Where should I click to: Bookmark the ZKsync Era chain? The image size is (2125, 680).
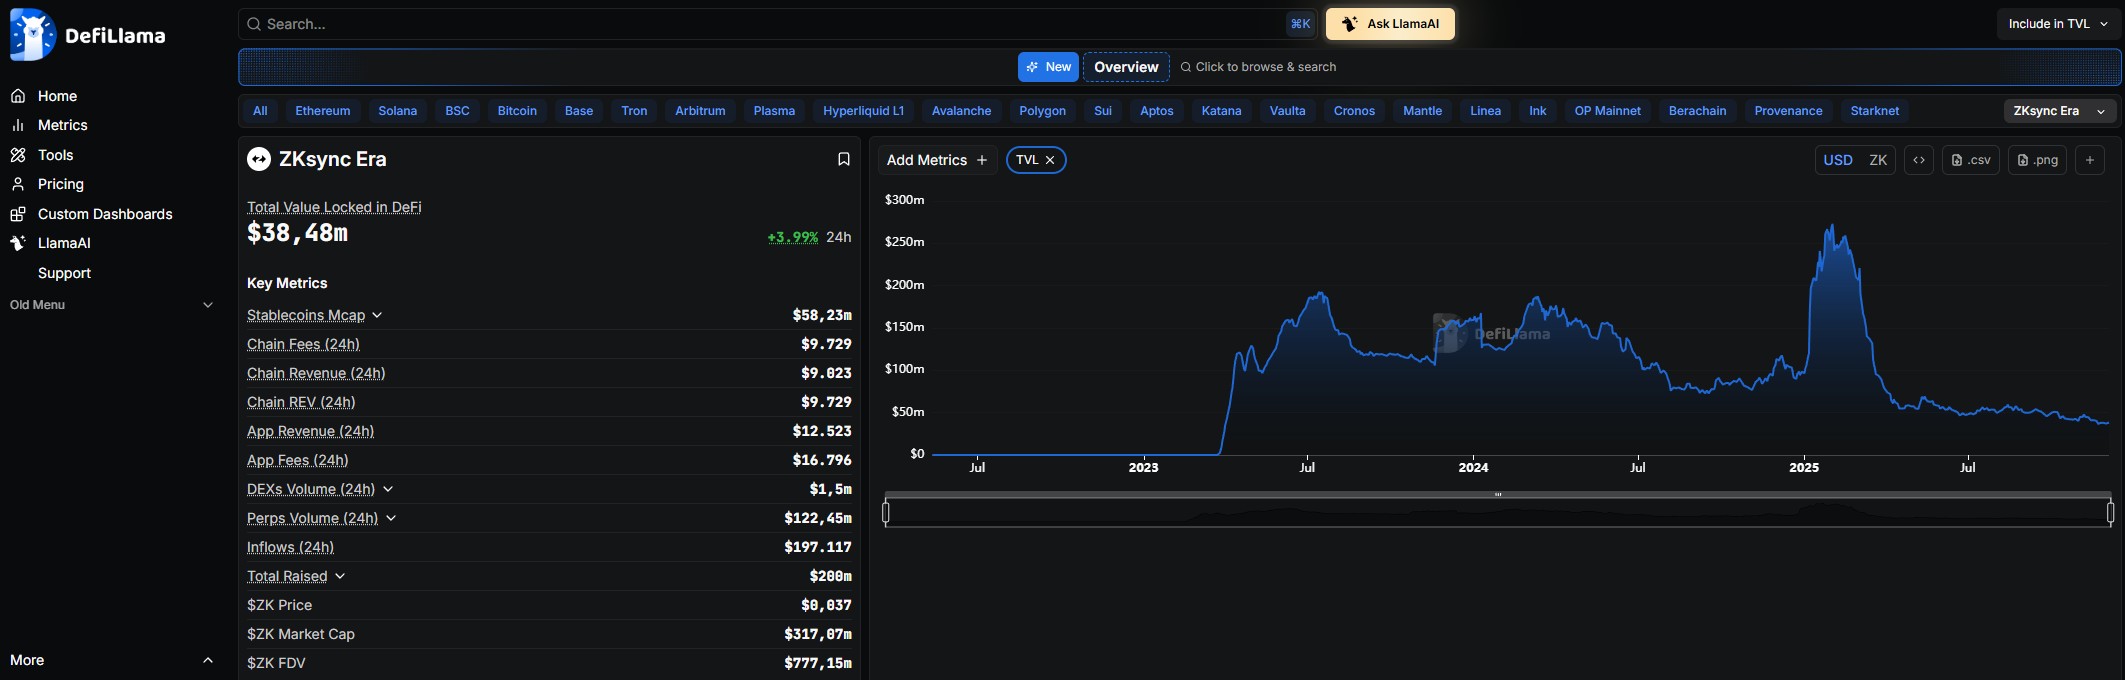(843, 160)
